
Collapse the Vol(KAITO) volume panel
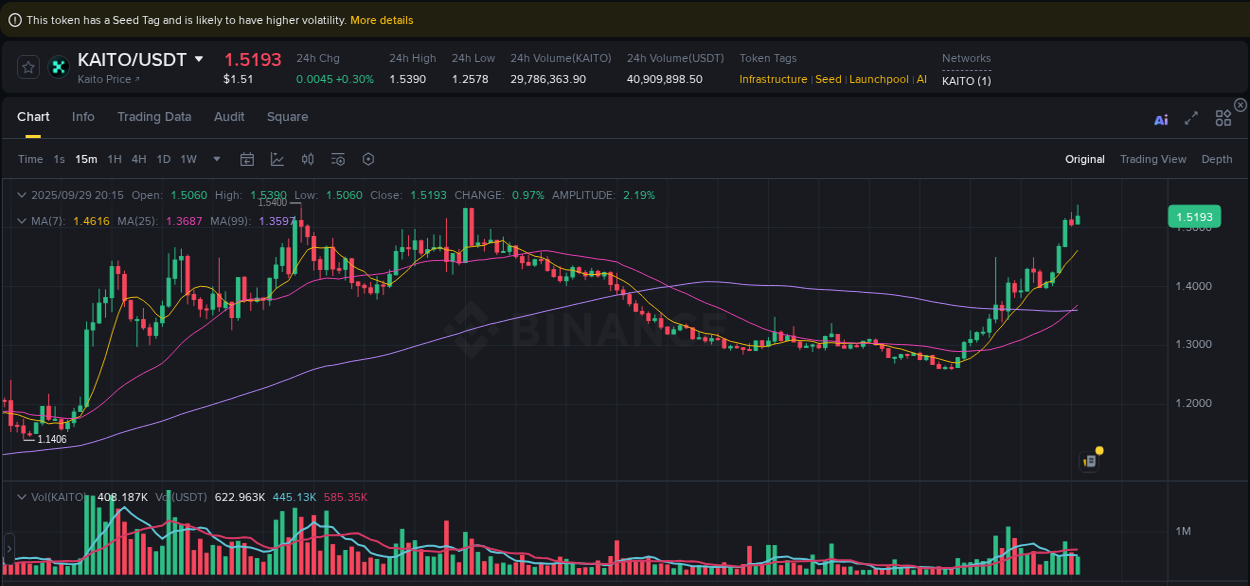coord(22,497)
